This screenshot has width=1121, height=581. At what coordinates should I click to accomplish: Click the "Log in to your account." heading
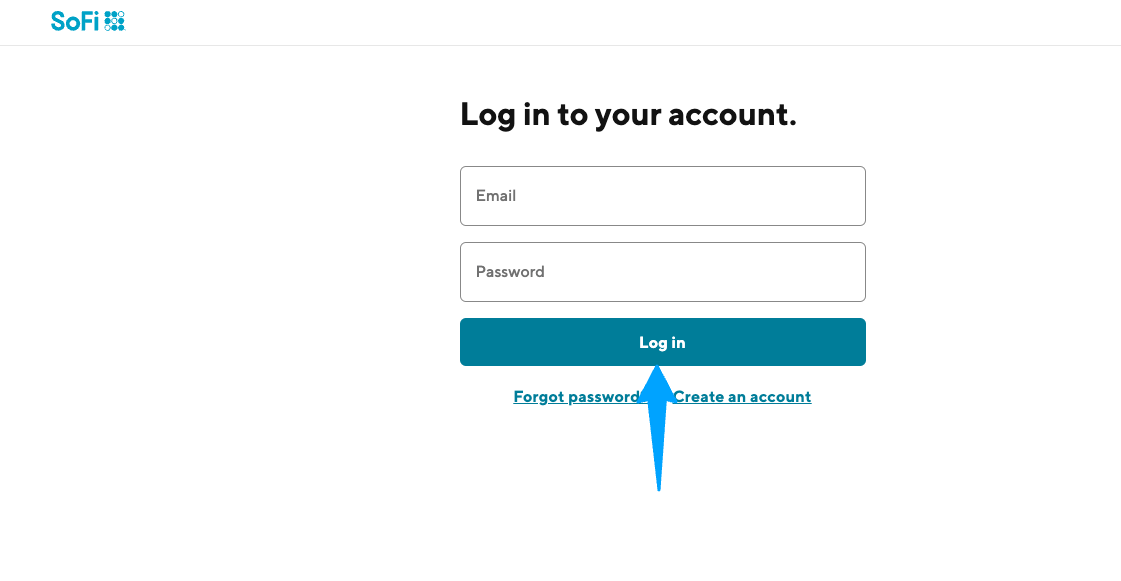click(x=628, y=115)
